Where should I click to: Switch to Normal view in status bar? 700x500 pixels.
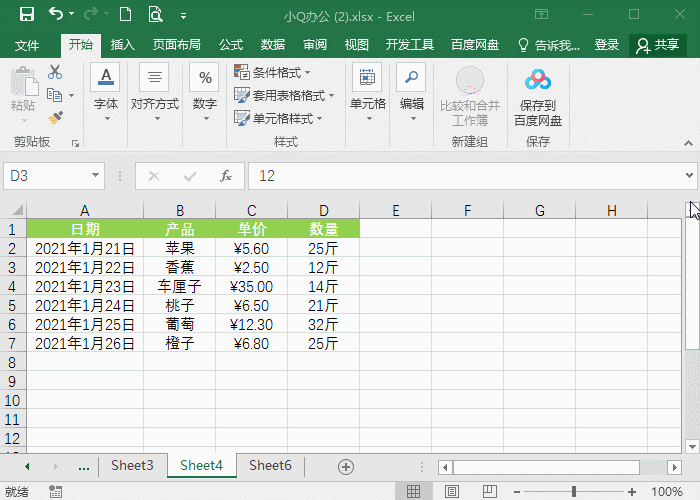(x=413, y=492)
